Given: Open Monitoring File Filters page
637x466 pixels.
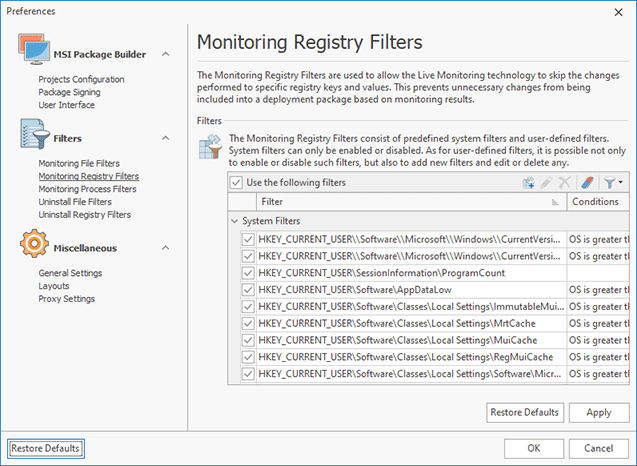Looking at the screenshot, I should point(79,163).
